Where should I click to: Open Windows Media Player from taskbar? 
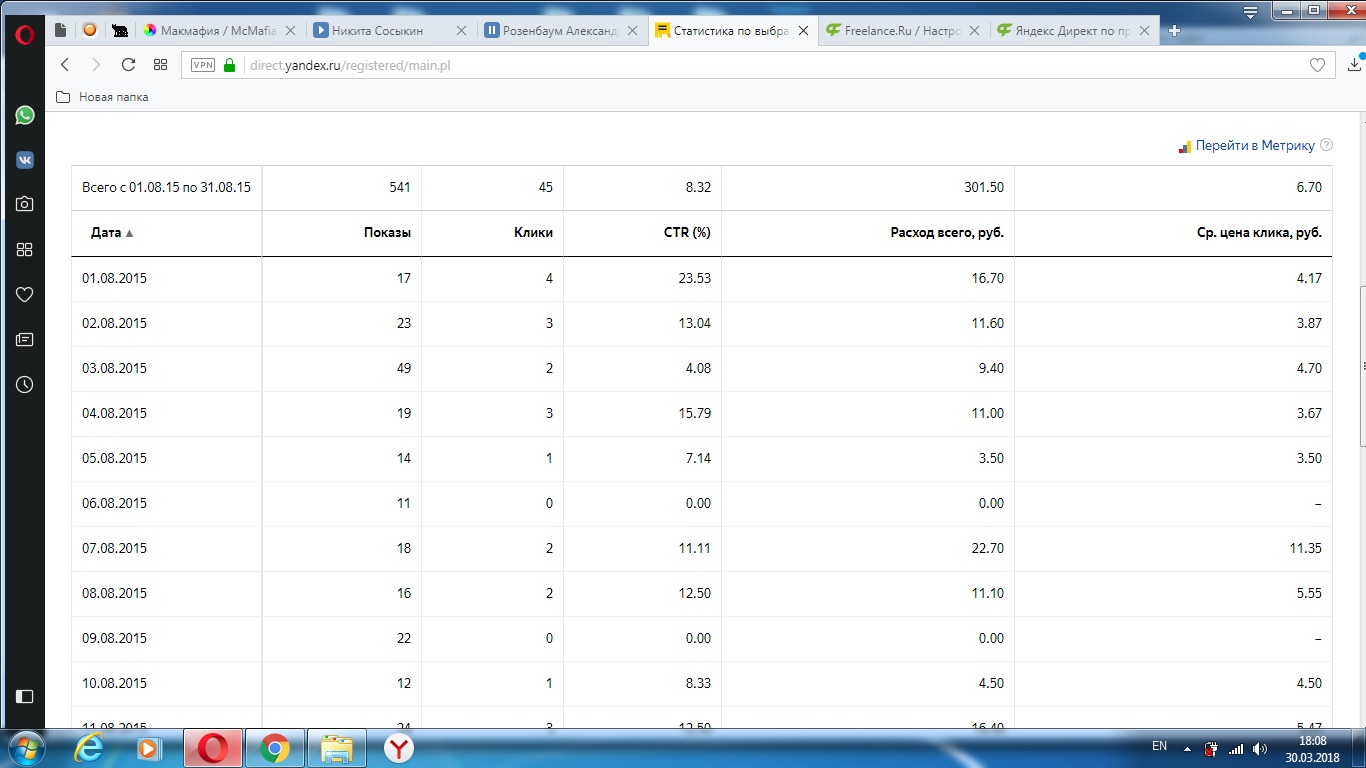tap(148, 748)
